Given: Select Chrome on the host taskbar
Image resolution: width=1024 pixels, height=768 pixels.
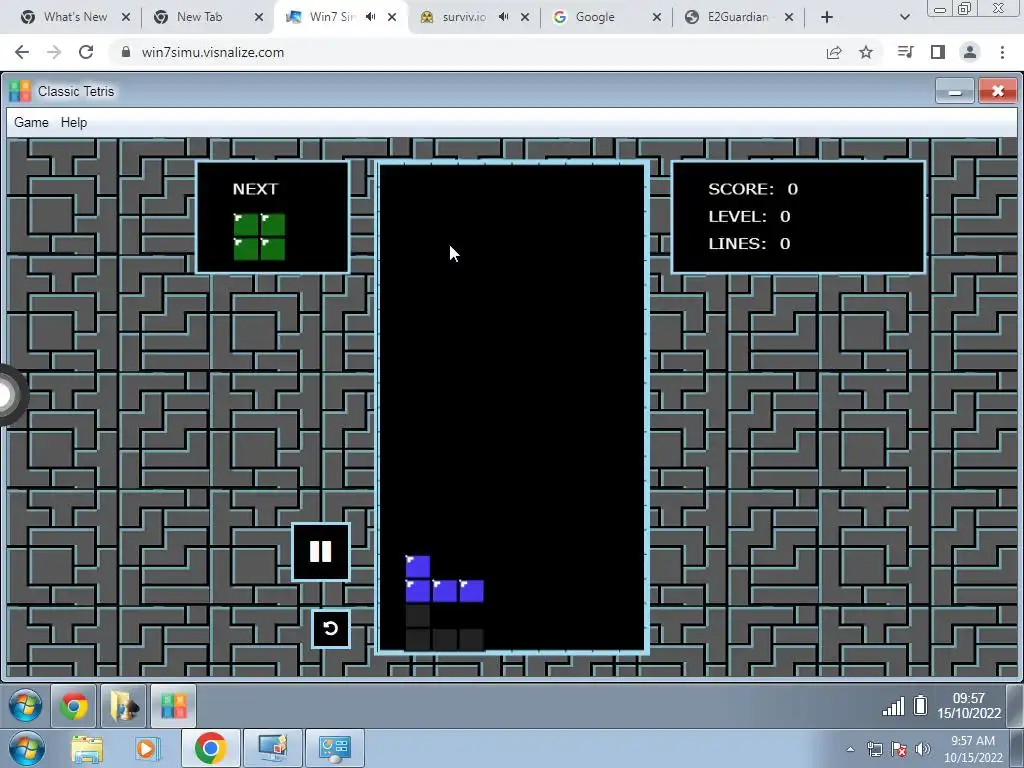Looking at the screenshot, I should 210,748.
